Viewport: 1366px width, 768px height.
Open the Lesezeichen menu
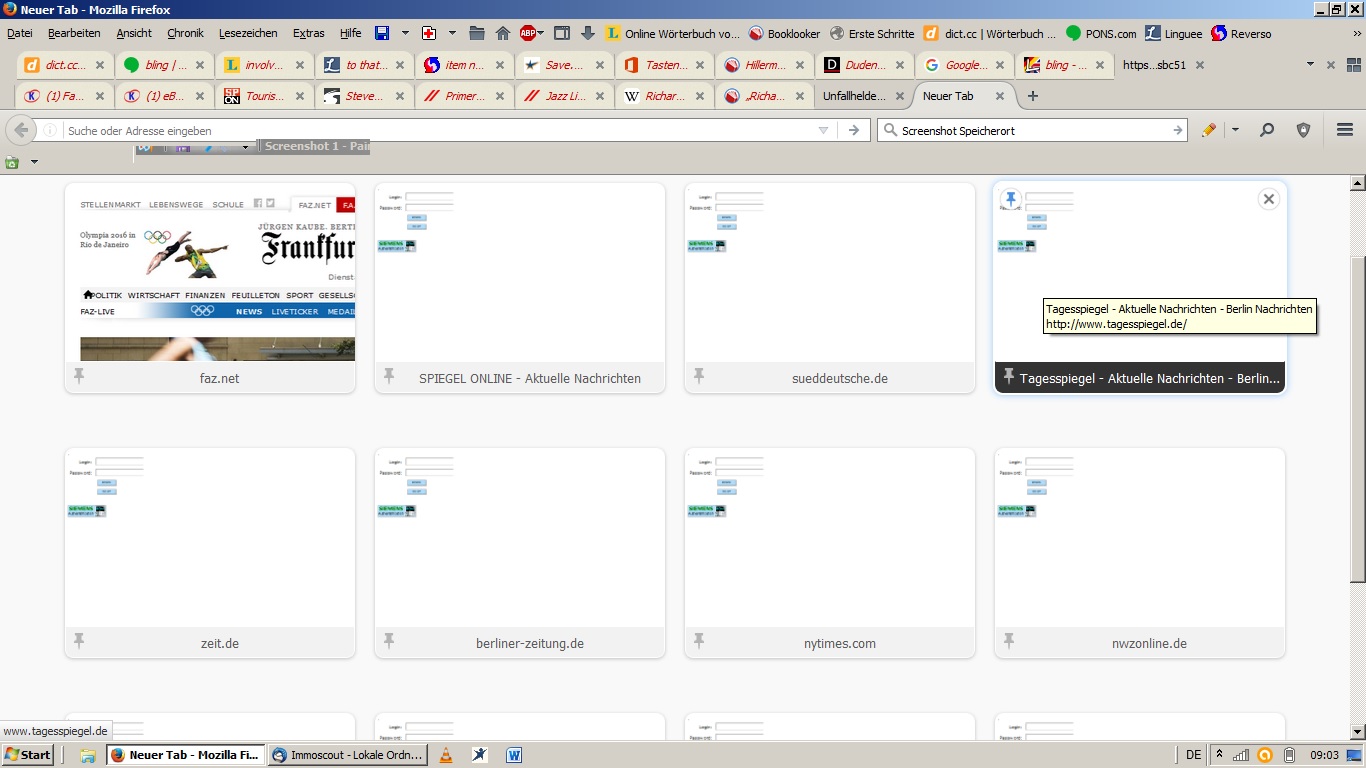click(x=248, y=33)
